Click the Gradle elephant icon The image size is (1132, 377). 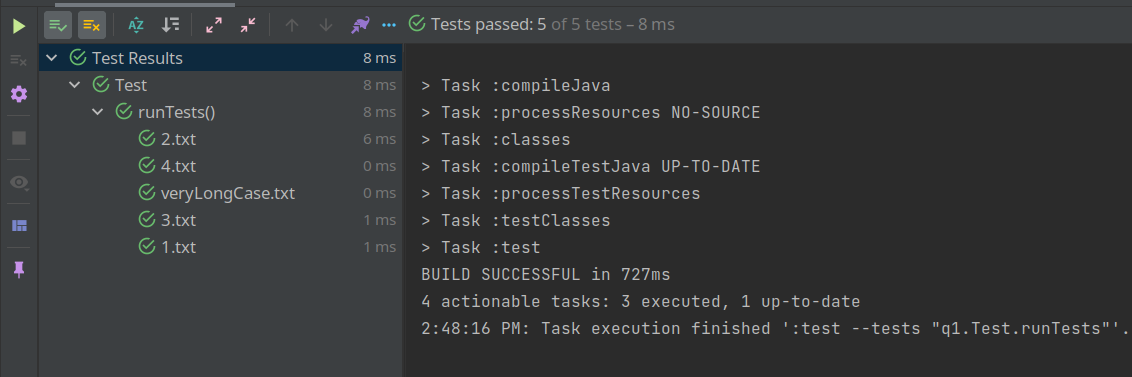(x=360, y=25)
